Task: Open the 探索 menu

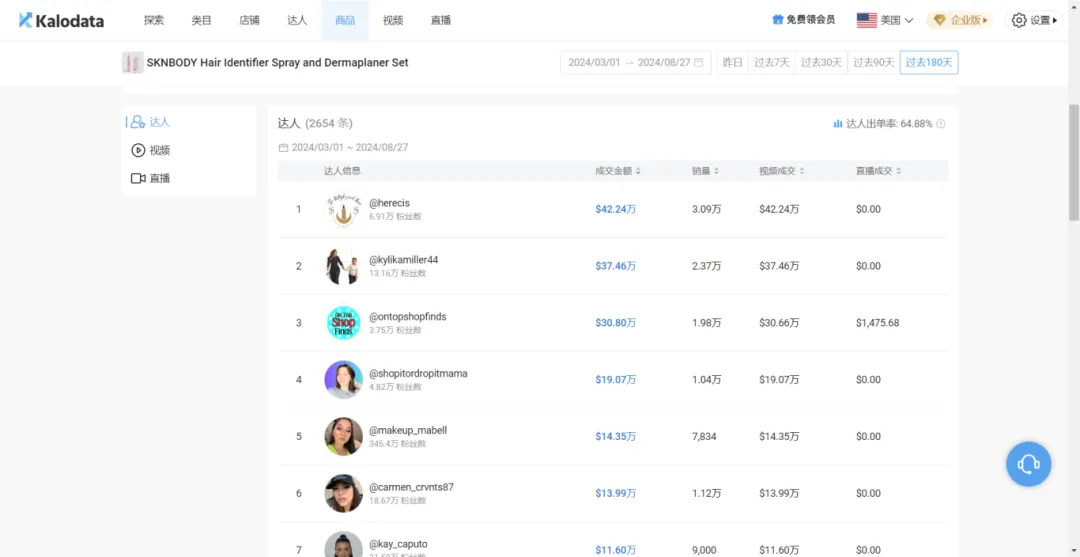Action: [154, 21]
